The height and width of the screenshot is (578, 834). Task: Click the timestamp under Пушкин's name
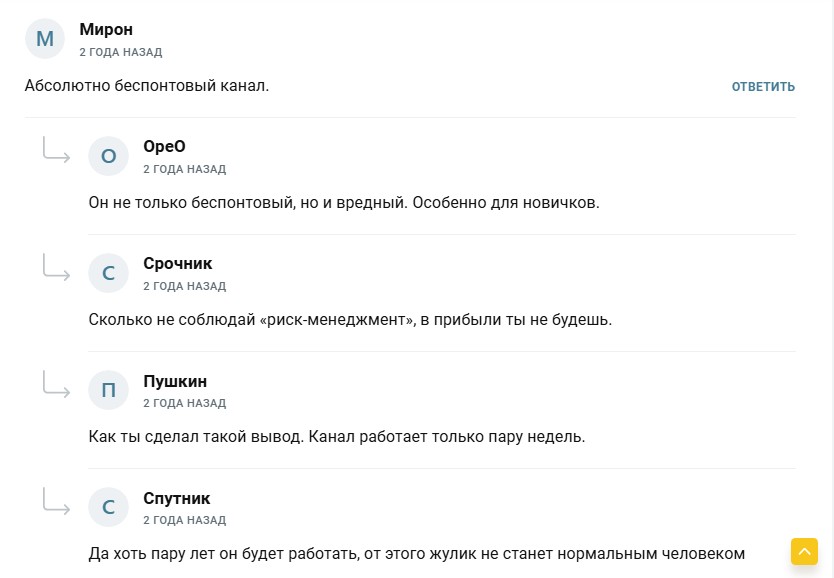(185, 403)
